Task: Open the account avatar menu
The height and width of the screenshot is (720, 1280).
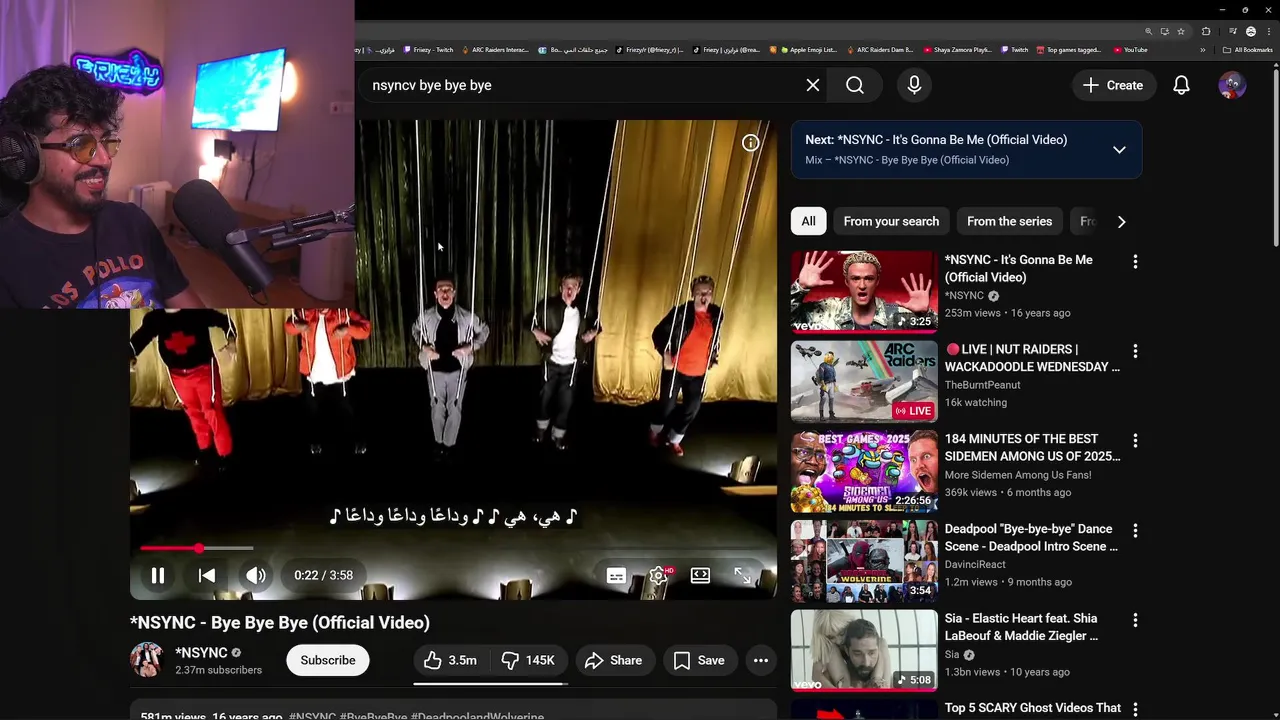Action: pyautogui.click(x=1232, y=85)
